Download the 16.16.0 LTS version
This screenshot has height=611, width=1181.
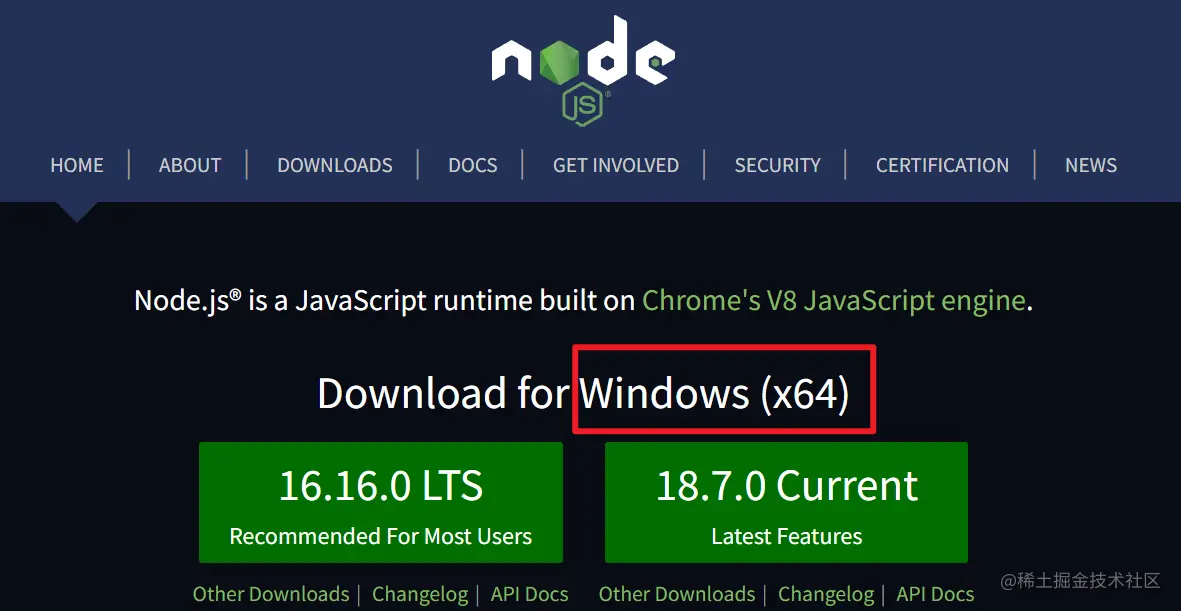pos(380,502)
